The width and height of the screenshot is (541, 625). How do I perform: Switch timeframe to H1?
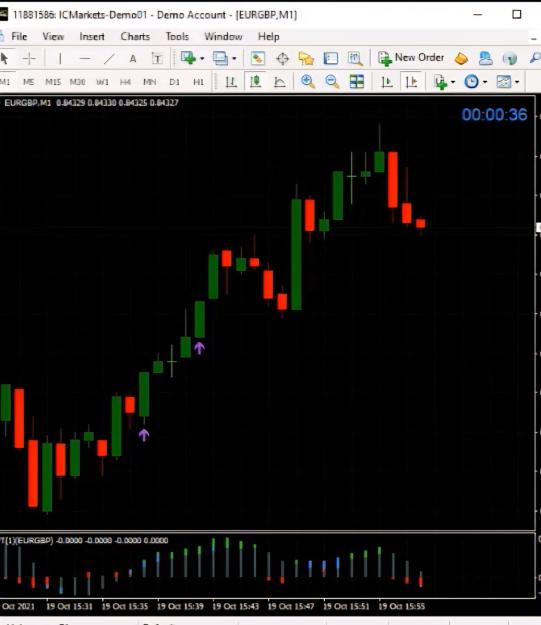click(x=198, y=82)
